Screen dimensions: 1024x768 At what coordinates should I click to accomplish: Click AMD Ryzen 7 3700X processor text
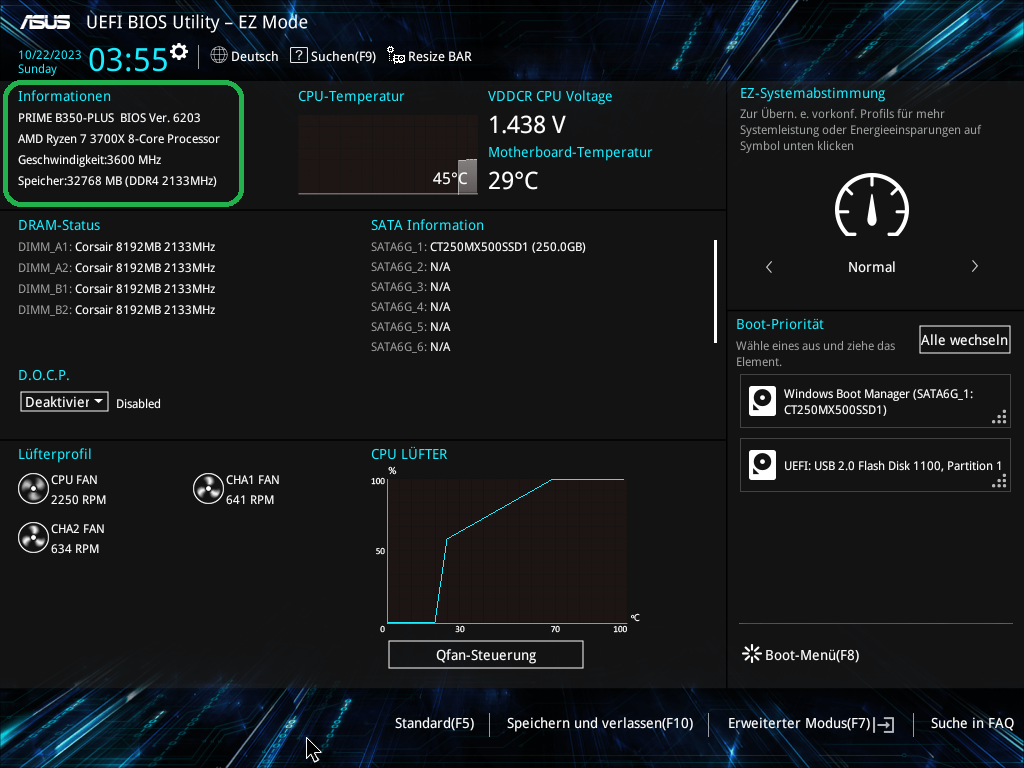pos(119,139)
